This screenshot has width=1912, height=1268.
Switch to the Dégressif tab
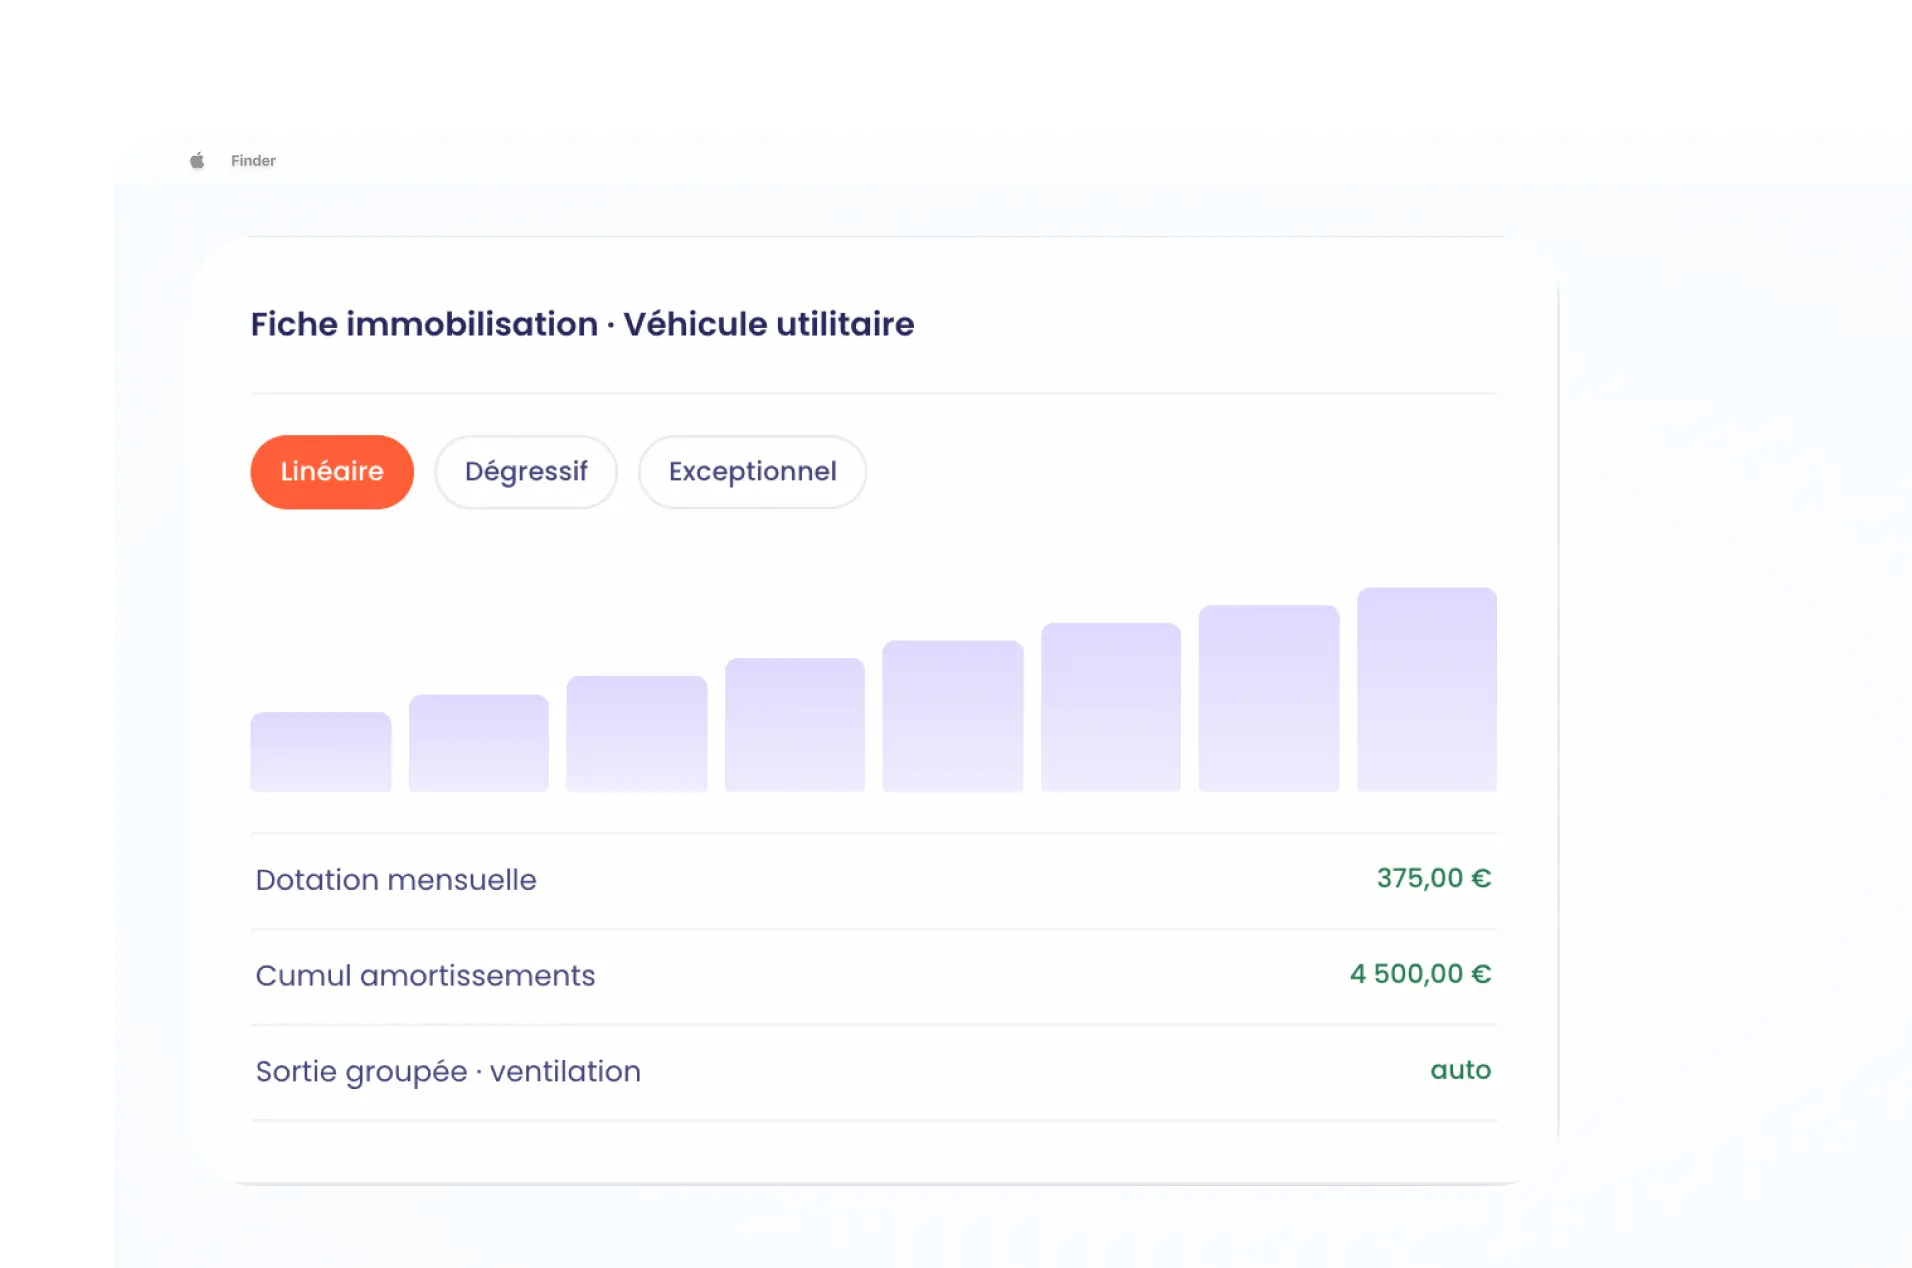tap(526, 472)
